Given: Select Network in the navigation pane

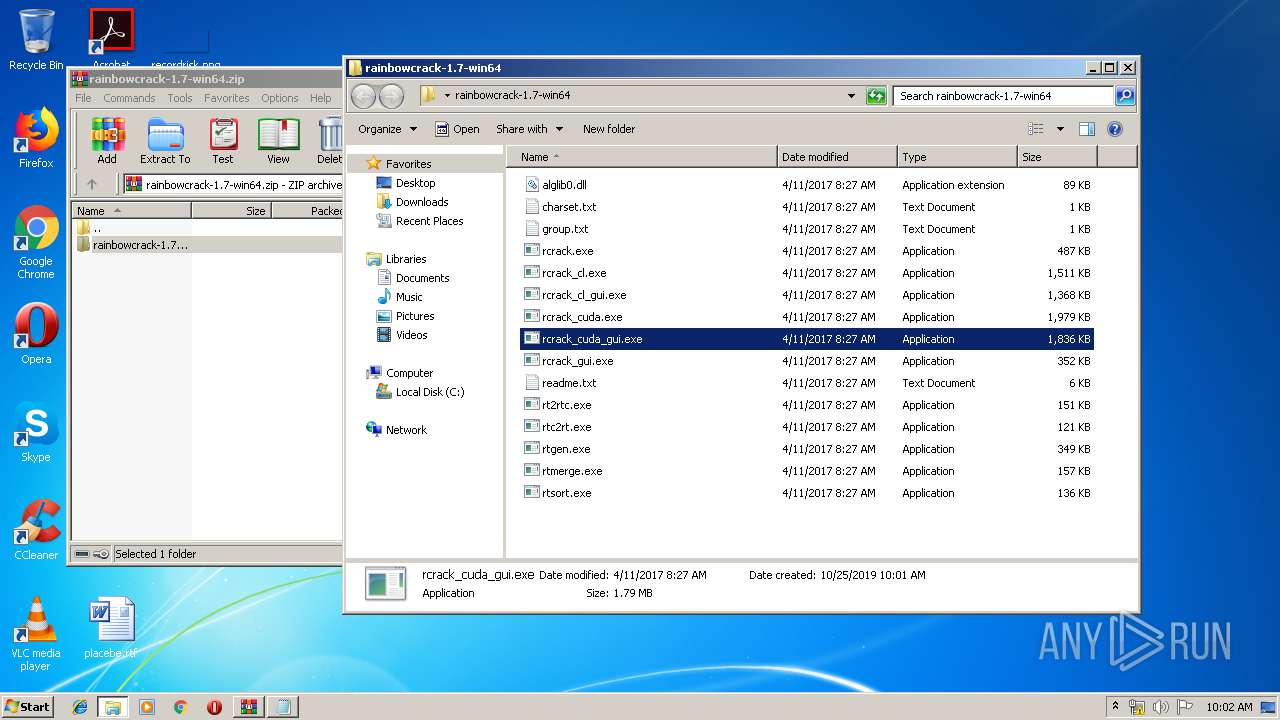Looking at the screenshot, I should (406, 430).
